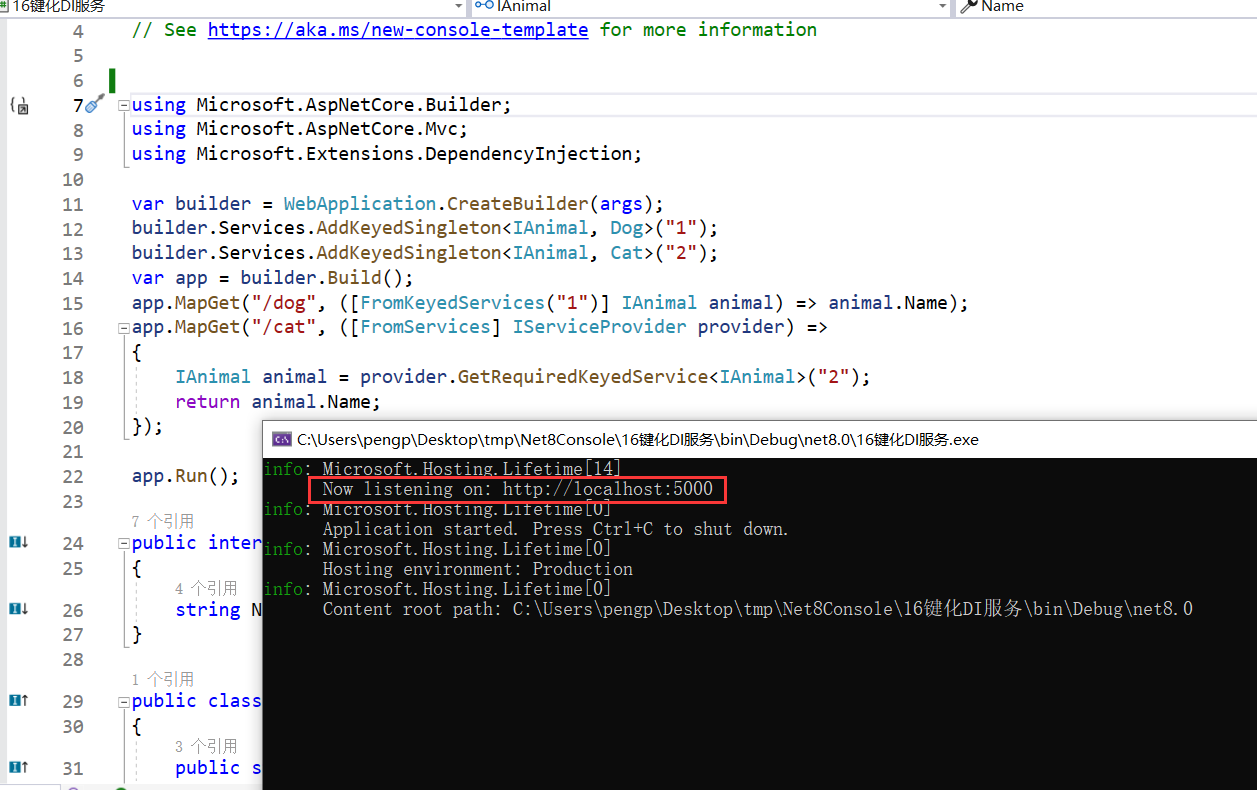Click 'Microsoft.AspNetCore.Builder' on line 7
The height and width of the screenshot is (790, 1257).
pyautogui.click(x=349, y=104)
